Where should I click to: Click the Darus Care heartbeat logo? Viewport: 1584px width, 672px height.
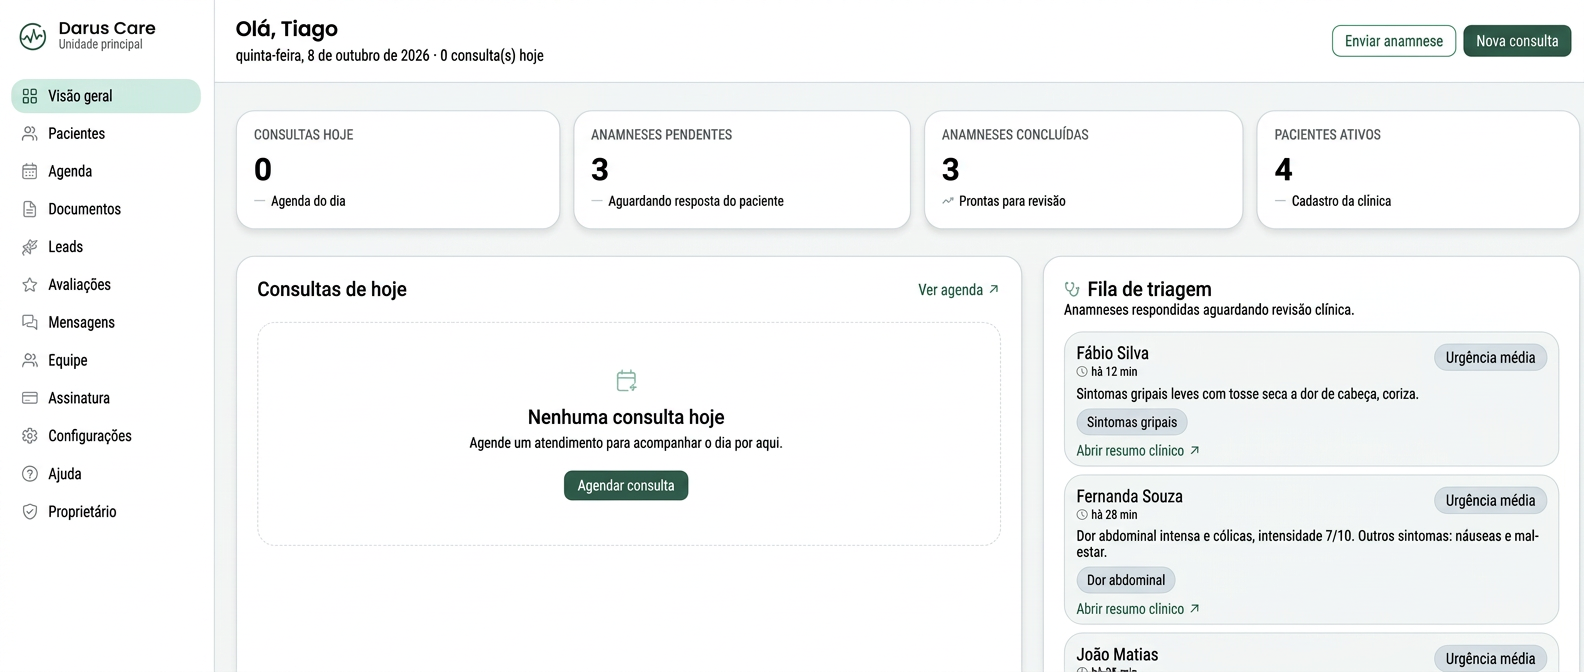coord(33,37)
